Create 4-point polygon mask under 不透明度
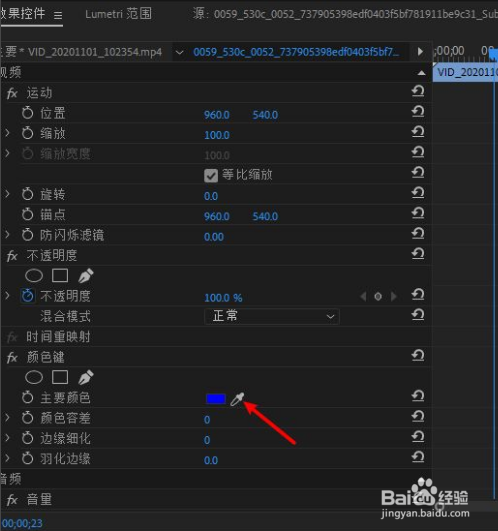Image resolution: width=498 pixels, height=531 pixels. (x=60, y=276)
